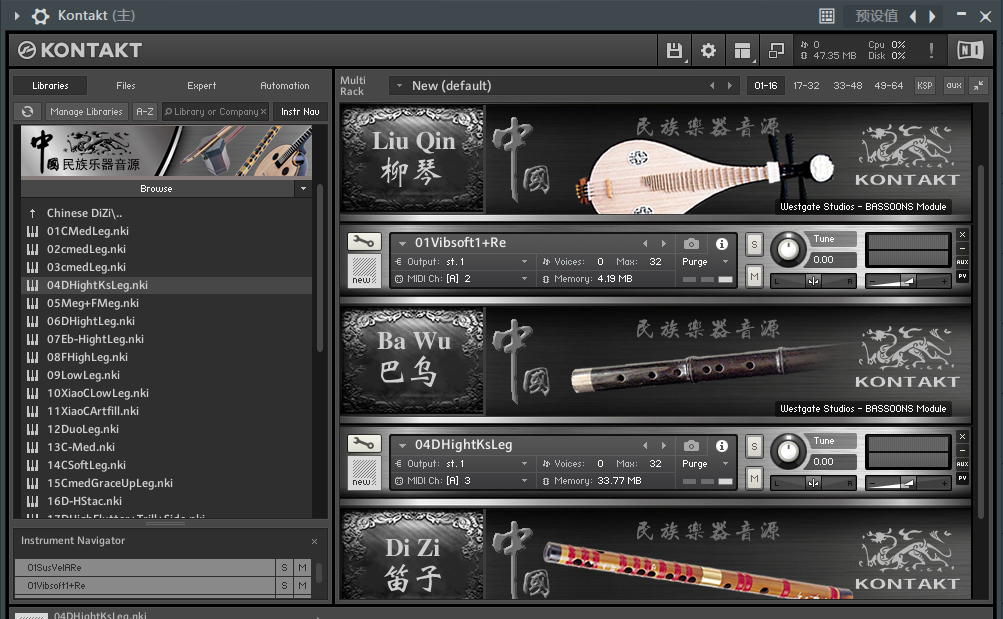Click the Manage Libraries button
This screenshot has width=1003, height=619.
pyautogui.click(x=87, y=112)
